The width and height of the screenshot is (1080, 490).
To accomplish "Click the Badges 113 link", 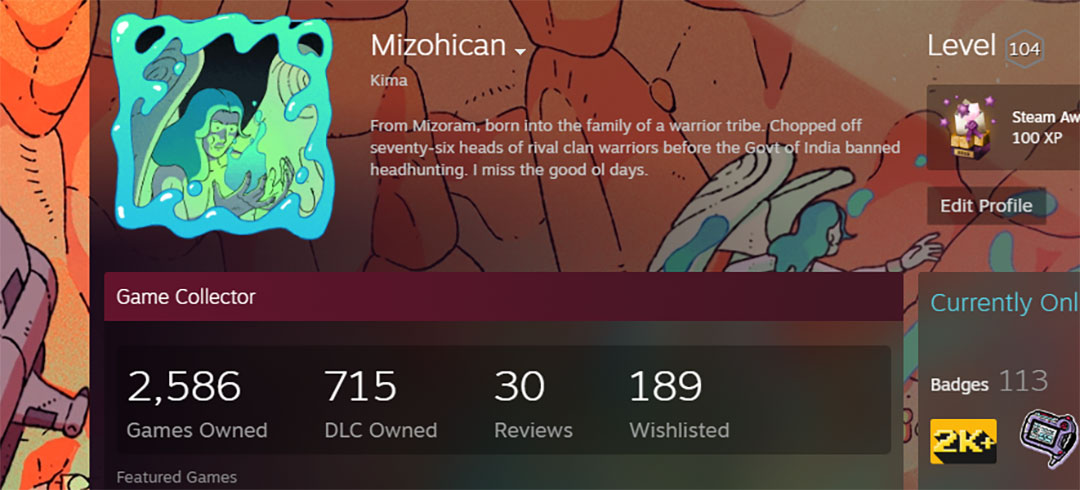I will [989, 382].
